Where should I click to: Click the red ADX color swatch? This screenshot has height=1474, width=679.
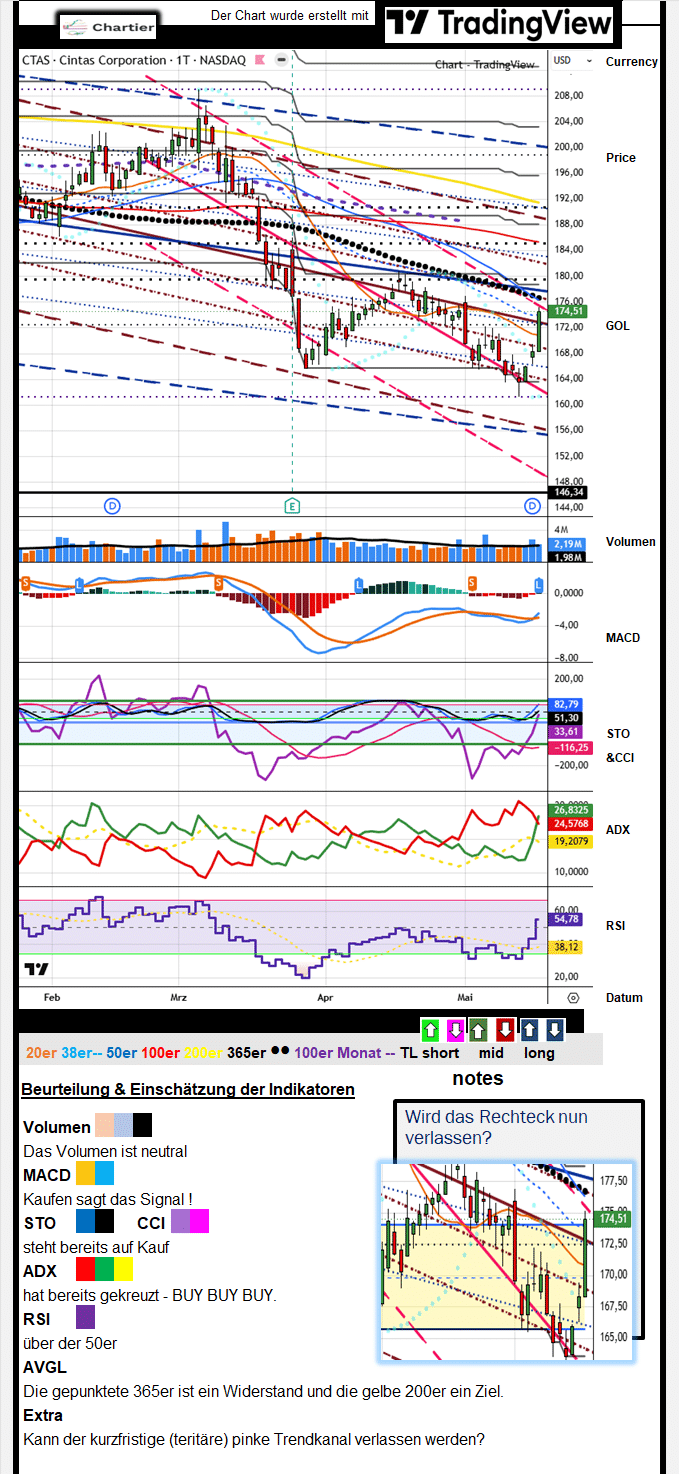85,1270
